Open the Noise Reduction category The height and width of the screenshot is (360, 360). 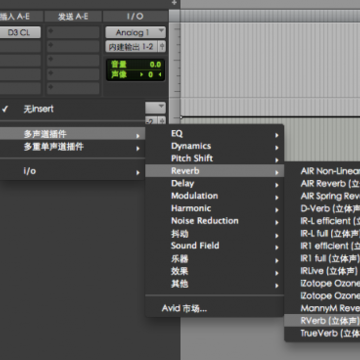(215, 221)
